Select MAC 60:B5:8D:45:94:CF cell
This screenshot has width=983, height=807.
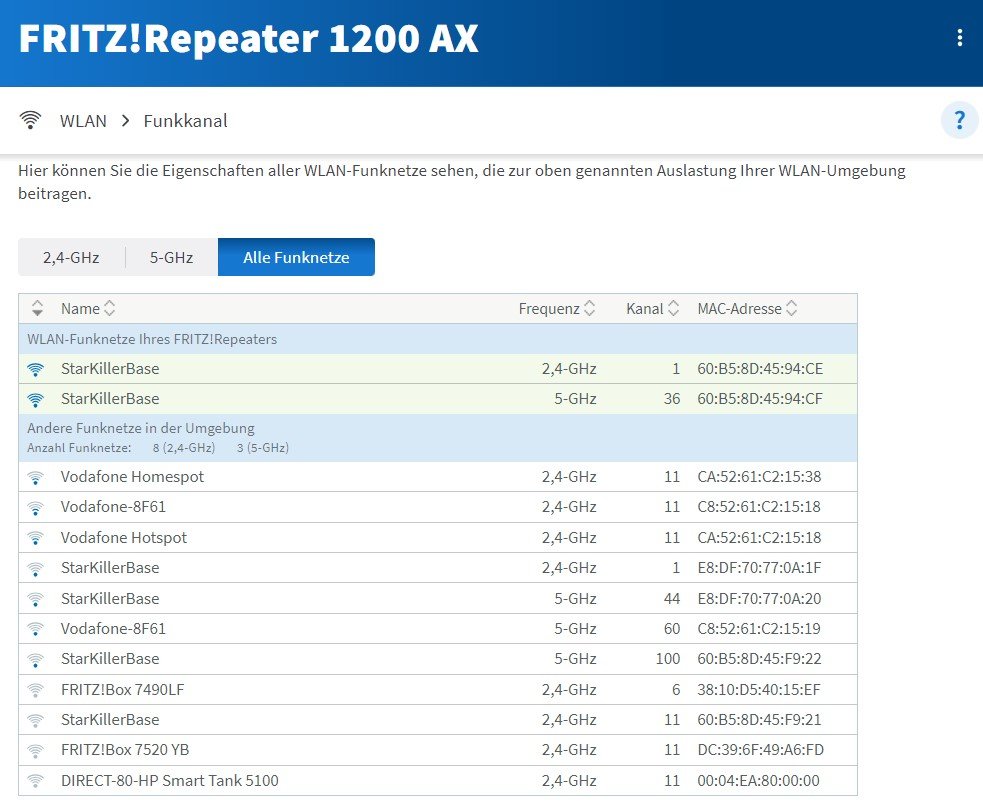760,399
